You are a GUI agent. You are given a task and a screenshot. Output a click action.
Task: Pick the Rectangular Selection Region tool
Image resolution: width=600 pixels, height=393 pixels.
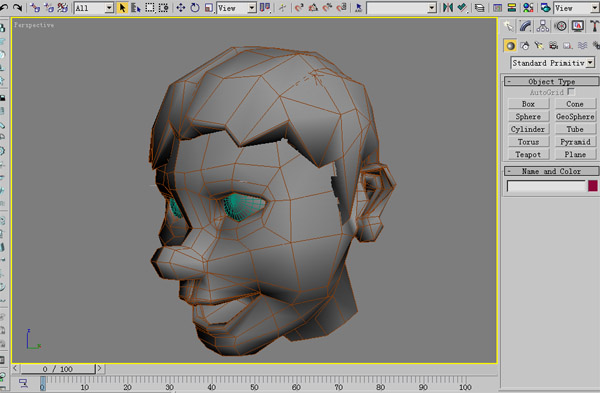[150, 7]
